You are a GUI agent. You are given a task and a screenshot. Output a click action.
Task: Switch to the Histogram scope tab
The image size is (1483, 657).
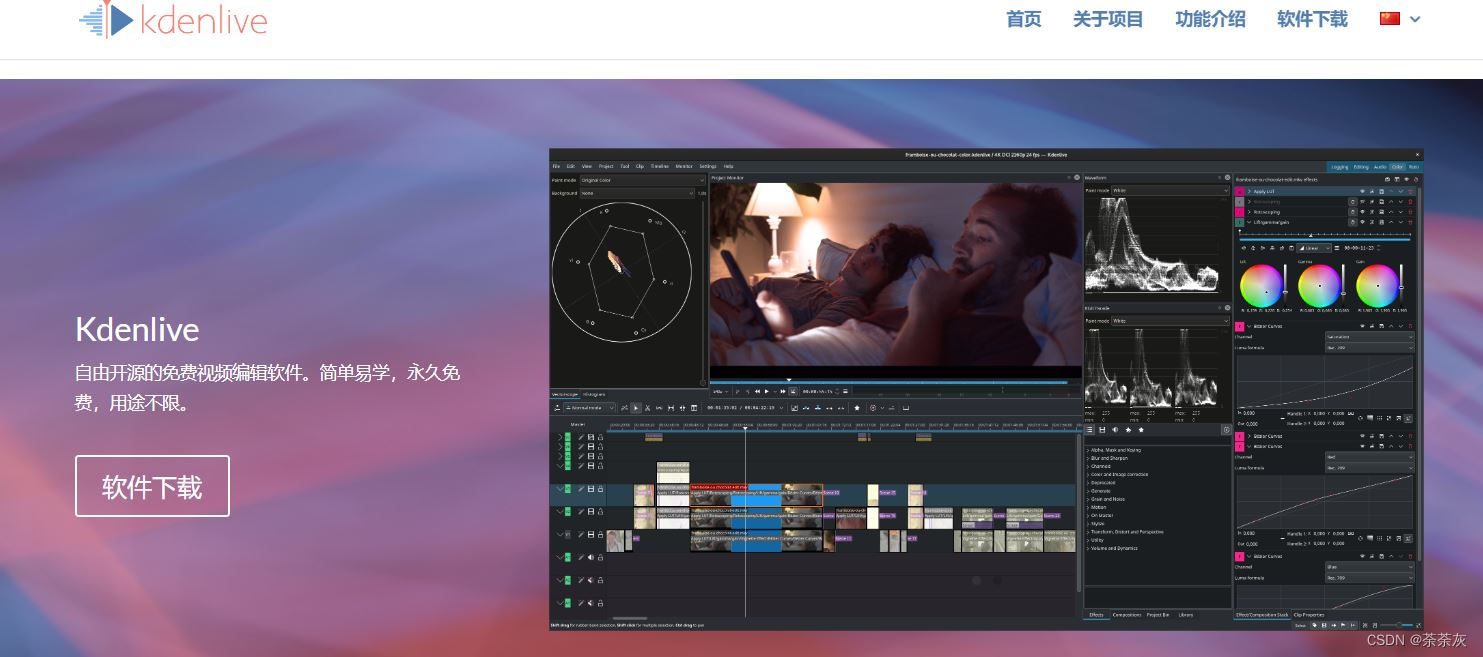pyautogui.click(x=594, y=394)
